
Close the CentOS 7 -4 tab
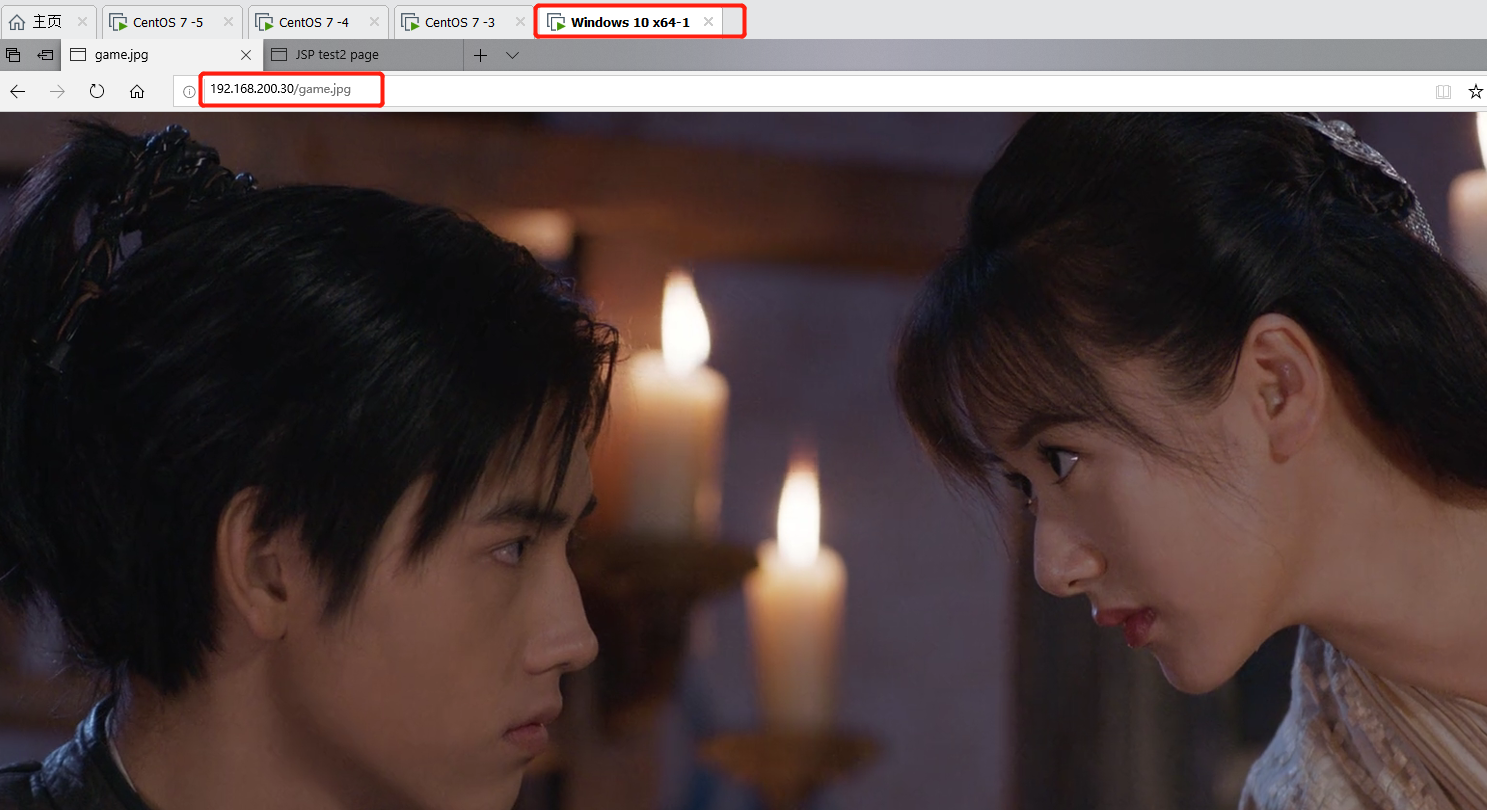click(x=374, y=22)
